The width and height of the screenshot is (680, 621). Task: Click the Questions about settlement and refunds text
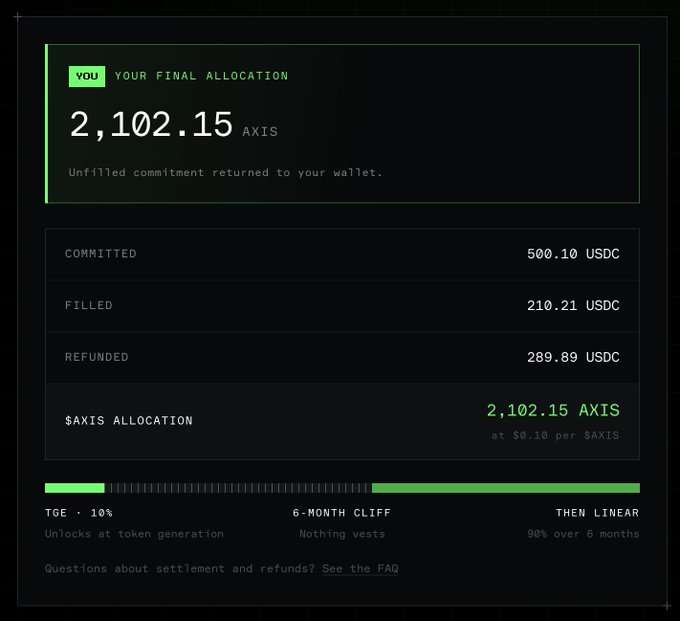coord(180,569)
